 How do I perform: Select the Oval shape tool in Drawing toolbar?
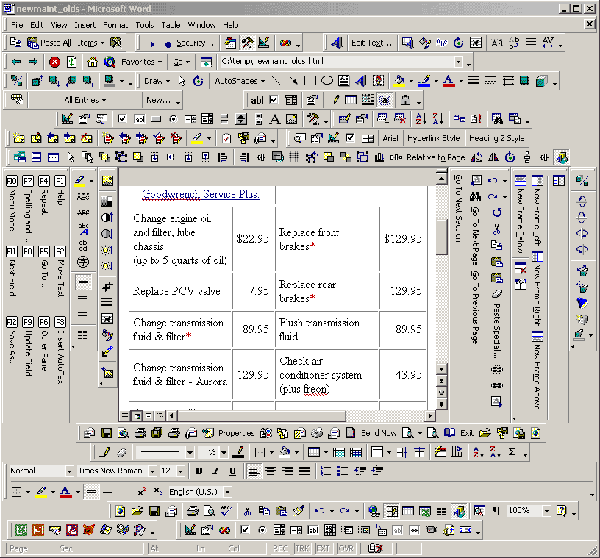pos(327,81)
